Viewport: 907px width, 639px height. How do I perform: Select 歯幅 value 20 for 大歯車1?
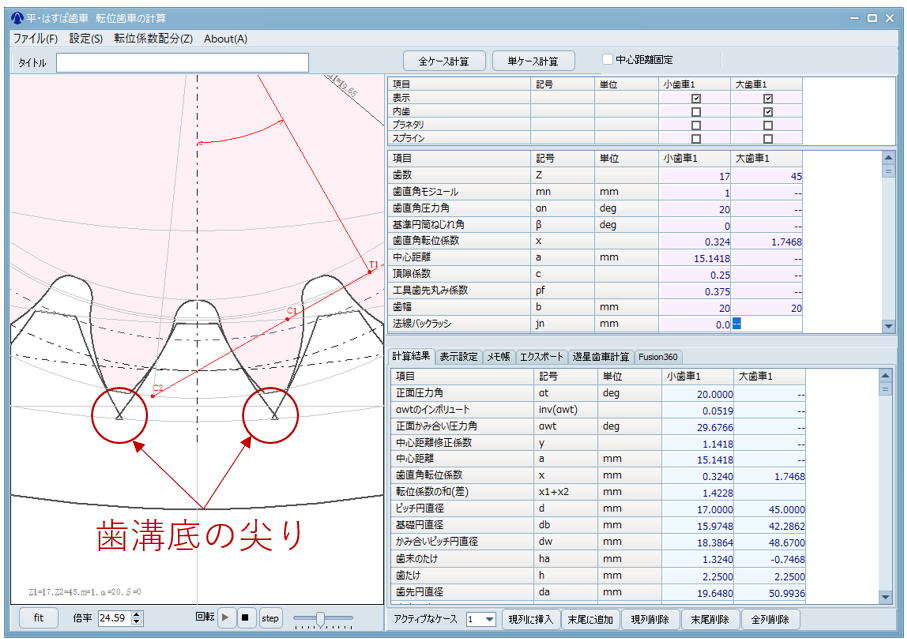tap(766, 308)
